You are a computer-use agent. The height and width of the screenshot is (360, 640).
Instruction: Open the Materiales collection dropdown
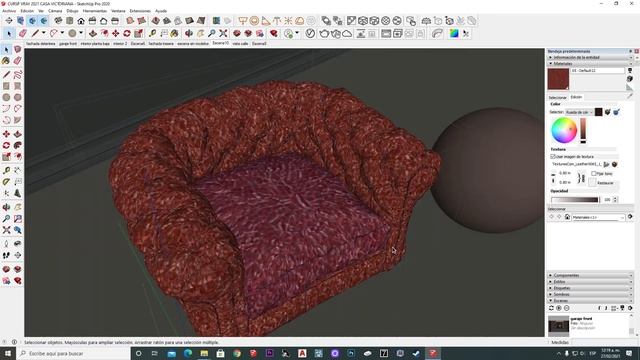click(598, 218)
